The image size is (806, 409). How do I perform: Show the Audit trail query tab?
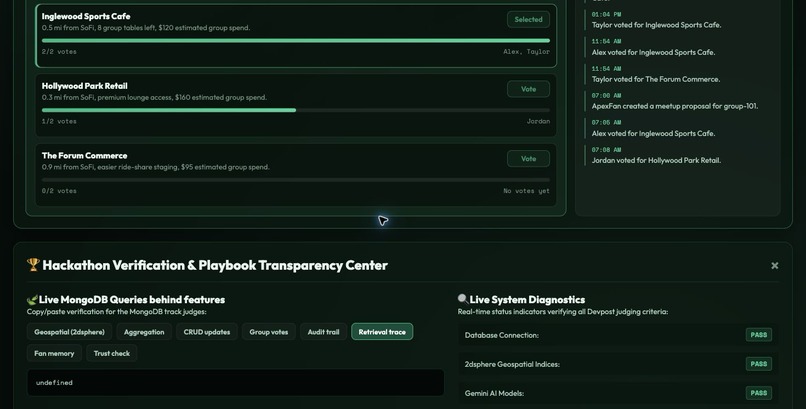[323, 332]
